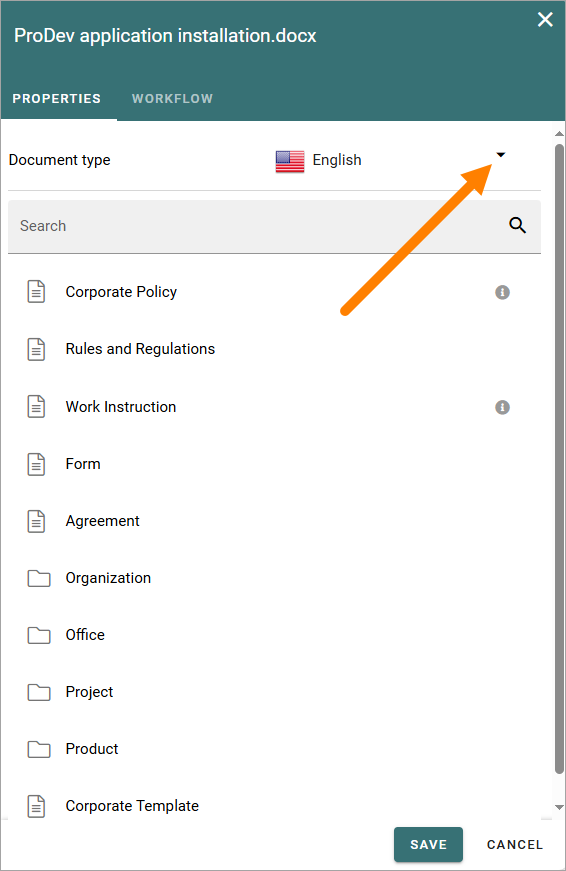Screen dimensions: 566x871
Task: Click the Form document icon
Action: point(37,464)
